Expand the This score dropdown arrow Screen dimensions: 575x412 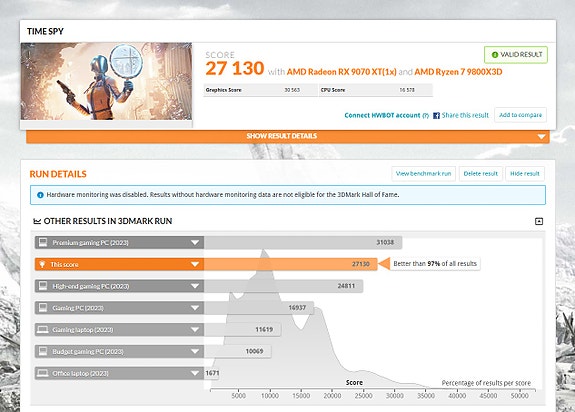coord(195,264)
